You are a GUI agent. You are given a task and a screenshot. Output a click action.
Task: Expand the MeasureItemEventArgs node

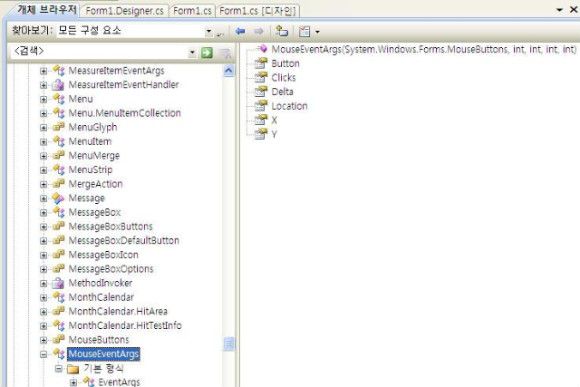[x=43, y=71]
